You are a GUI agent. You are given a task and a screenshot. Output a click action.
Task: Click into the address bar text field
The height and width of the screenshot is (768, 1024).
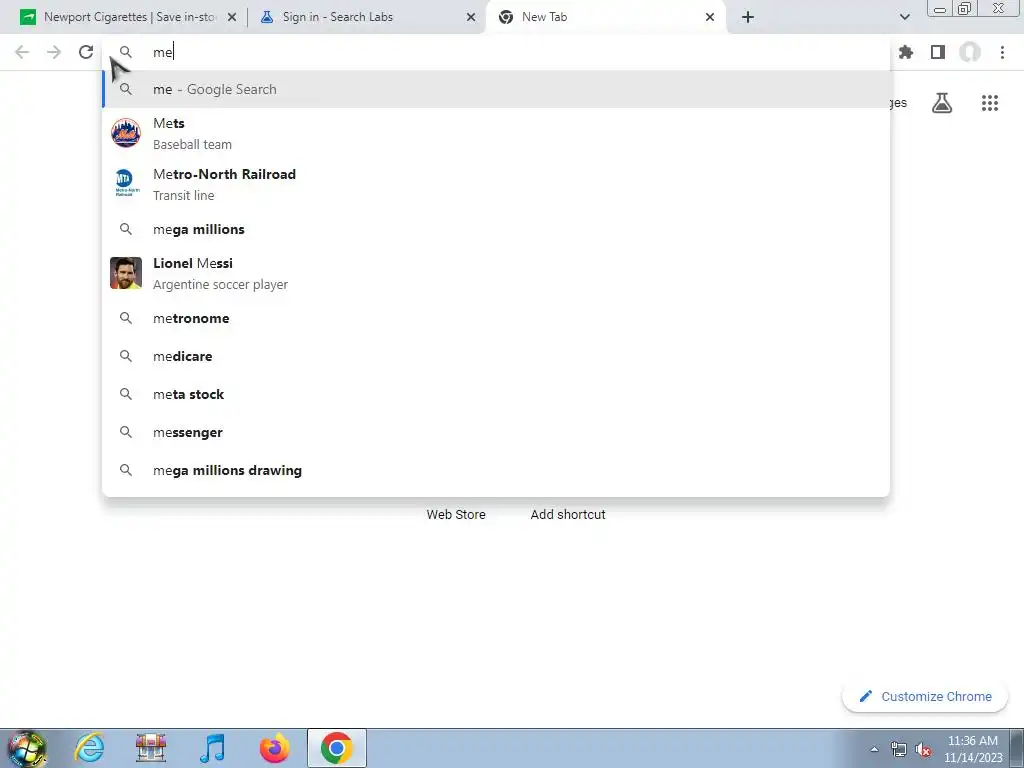pyautogui.click(x=496, y=52)
